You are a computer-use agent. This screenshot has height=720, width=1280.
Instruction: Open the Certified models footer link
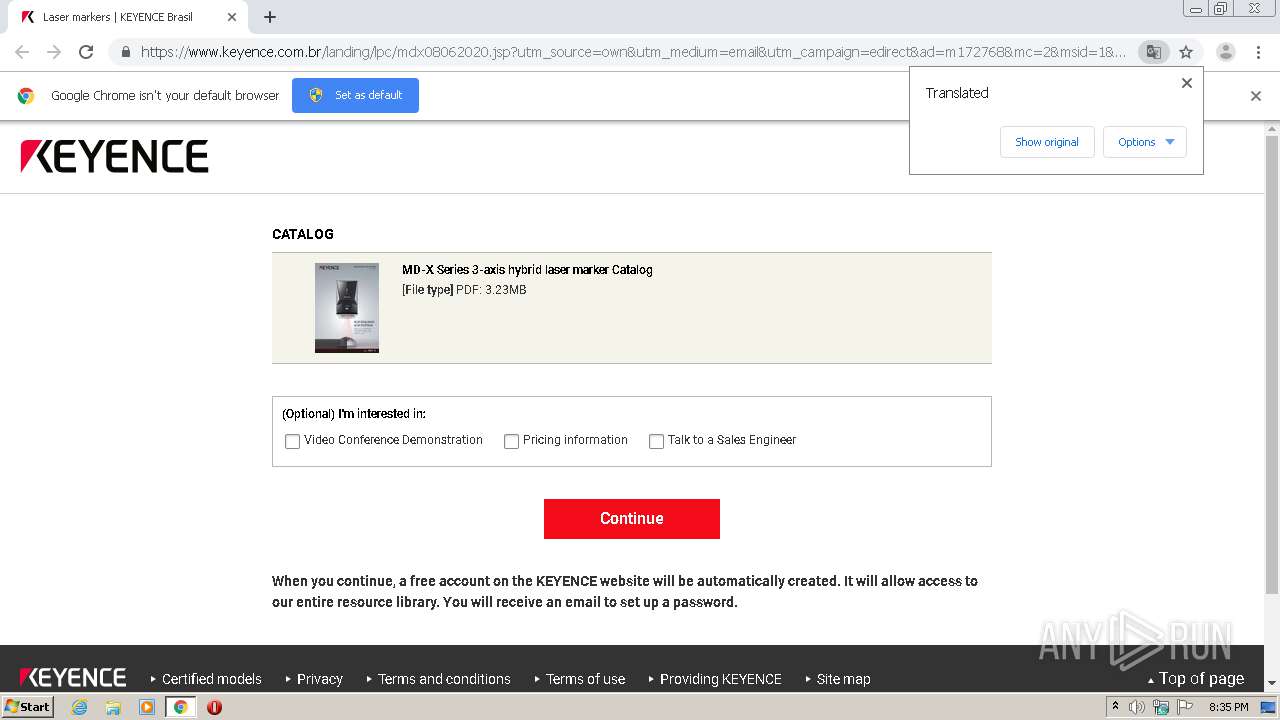212,679
